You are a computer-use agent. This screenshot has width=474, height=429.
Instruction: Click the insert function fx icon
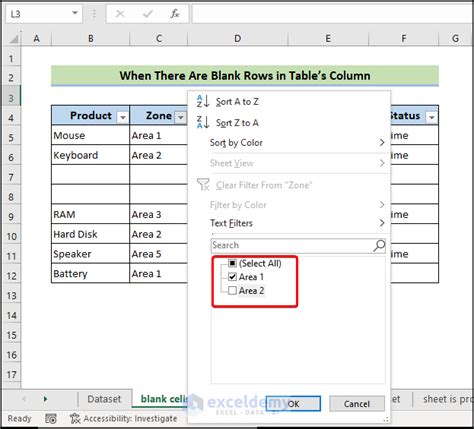click(x=175, y=14)
